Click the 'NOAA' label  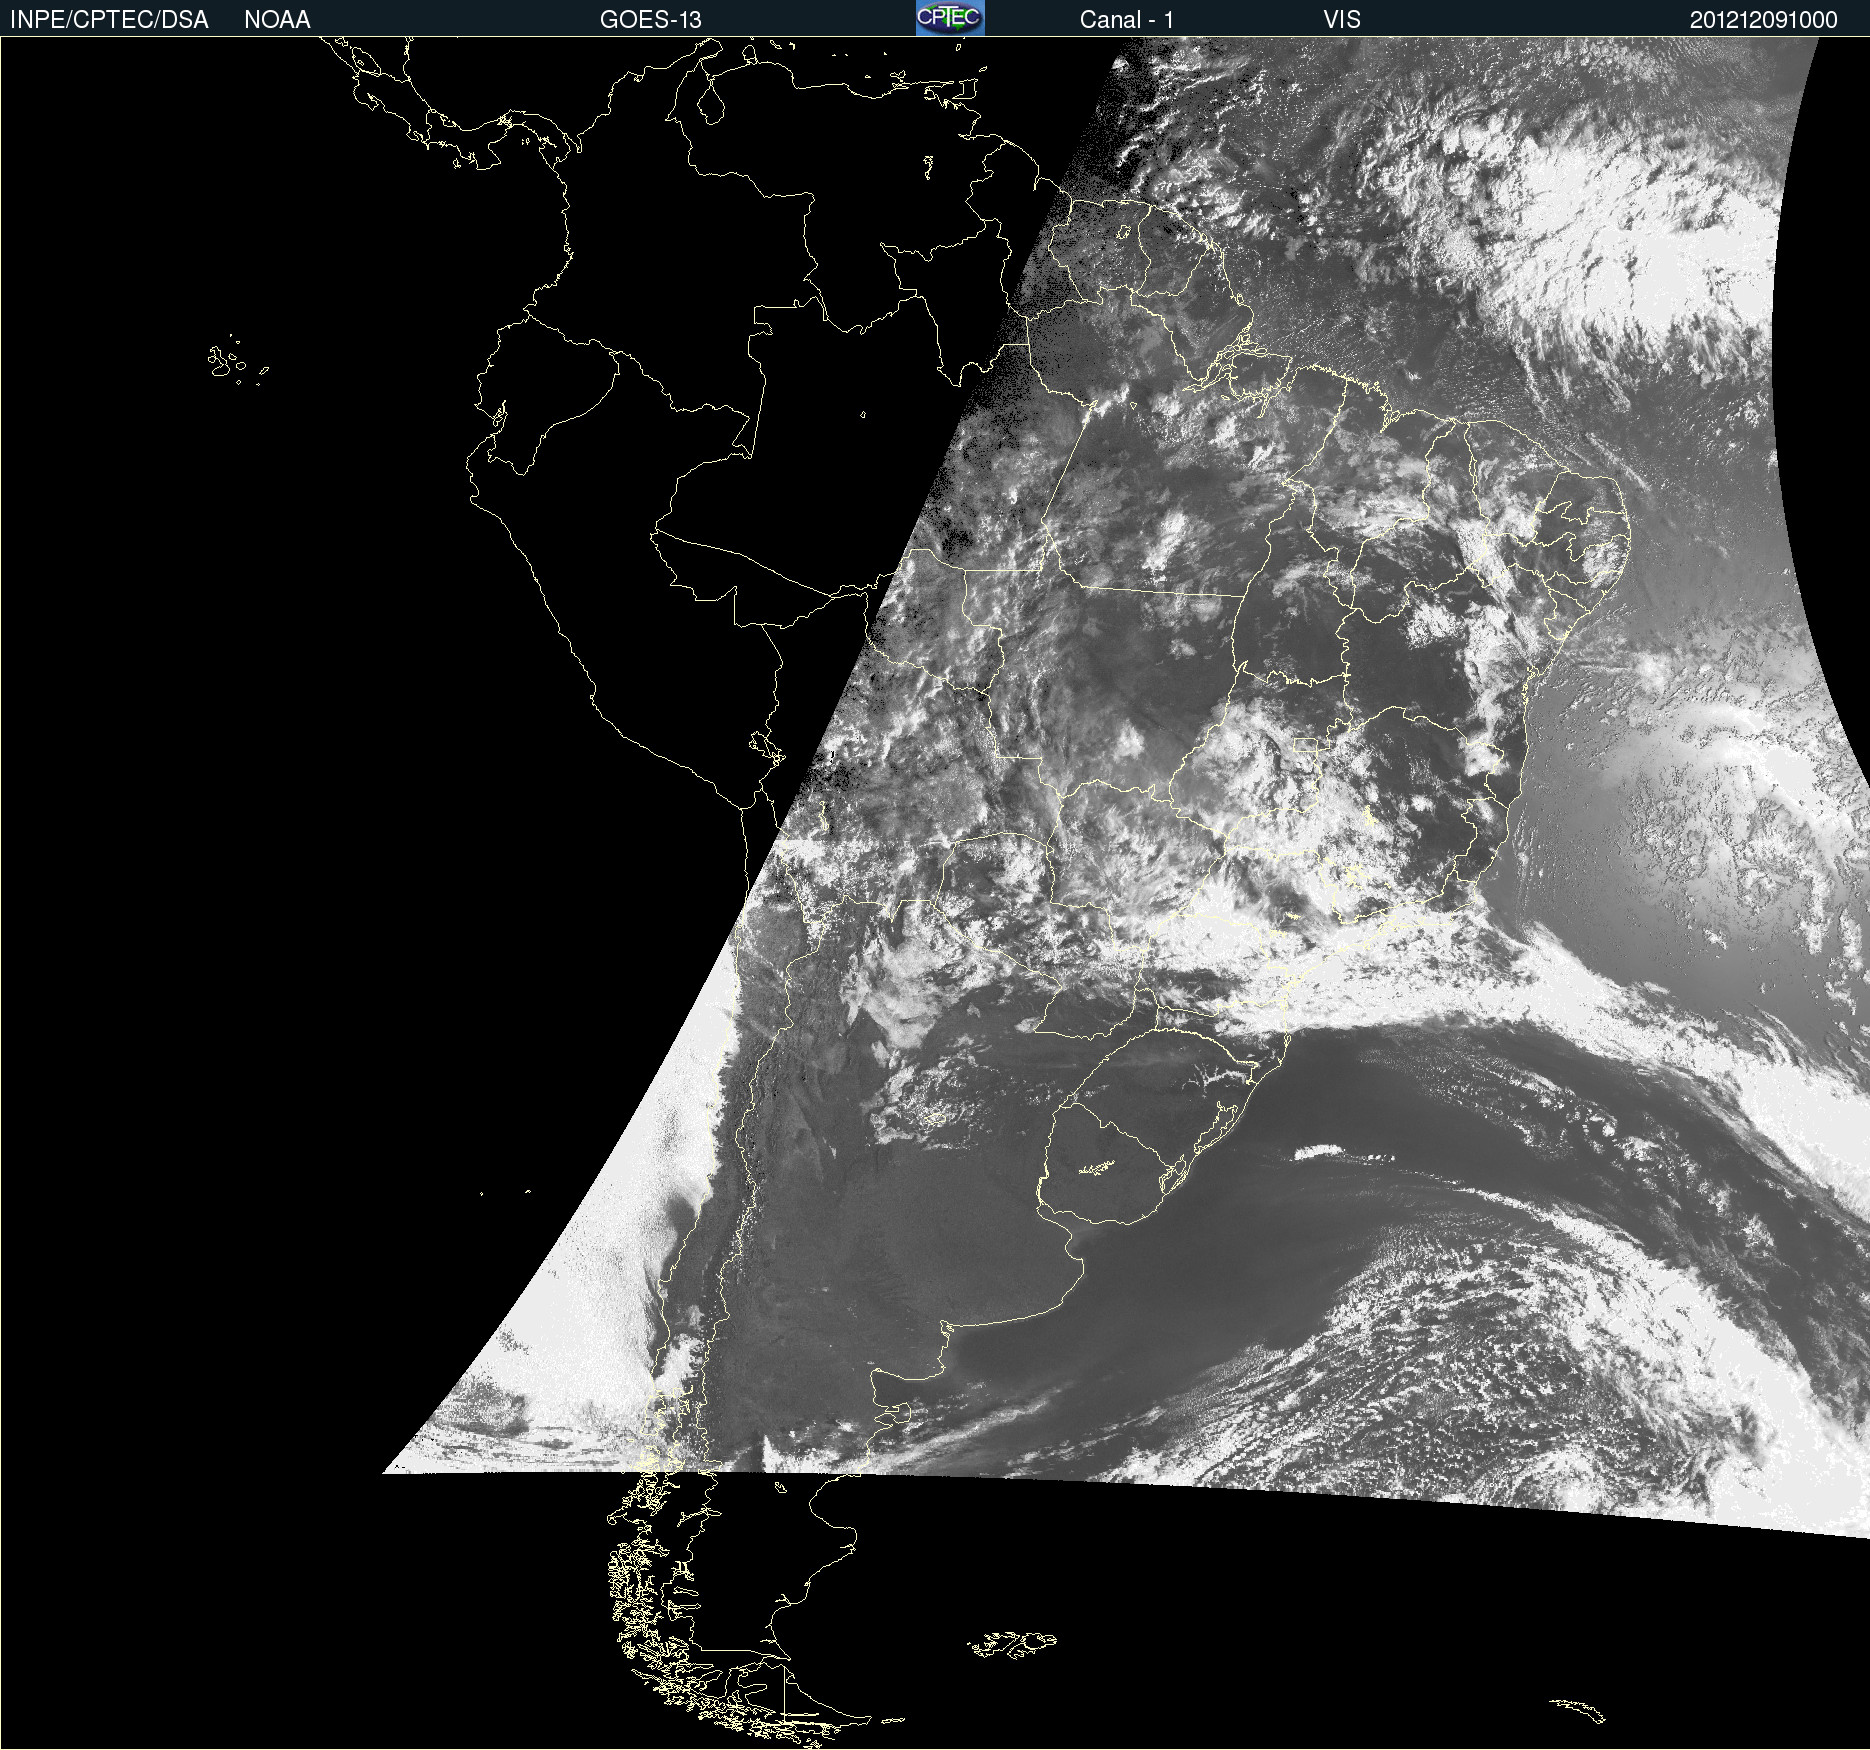277,20
